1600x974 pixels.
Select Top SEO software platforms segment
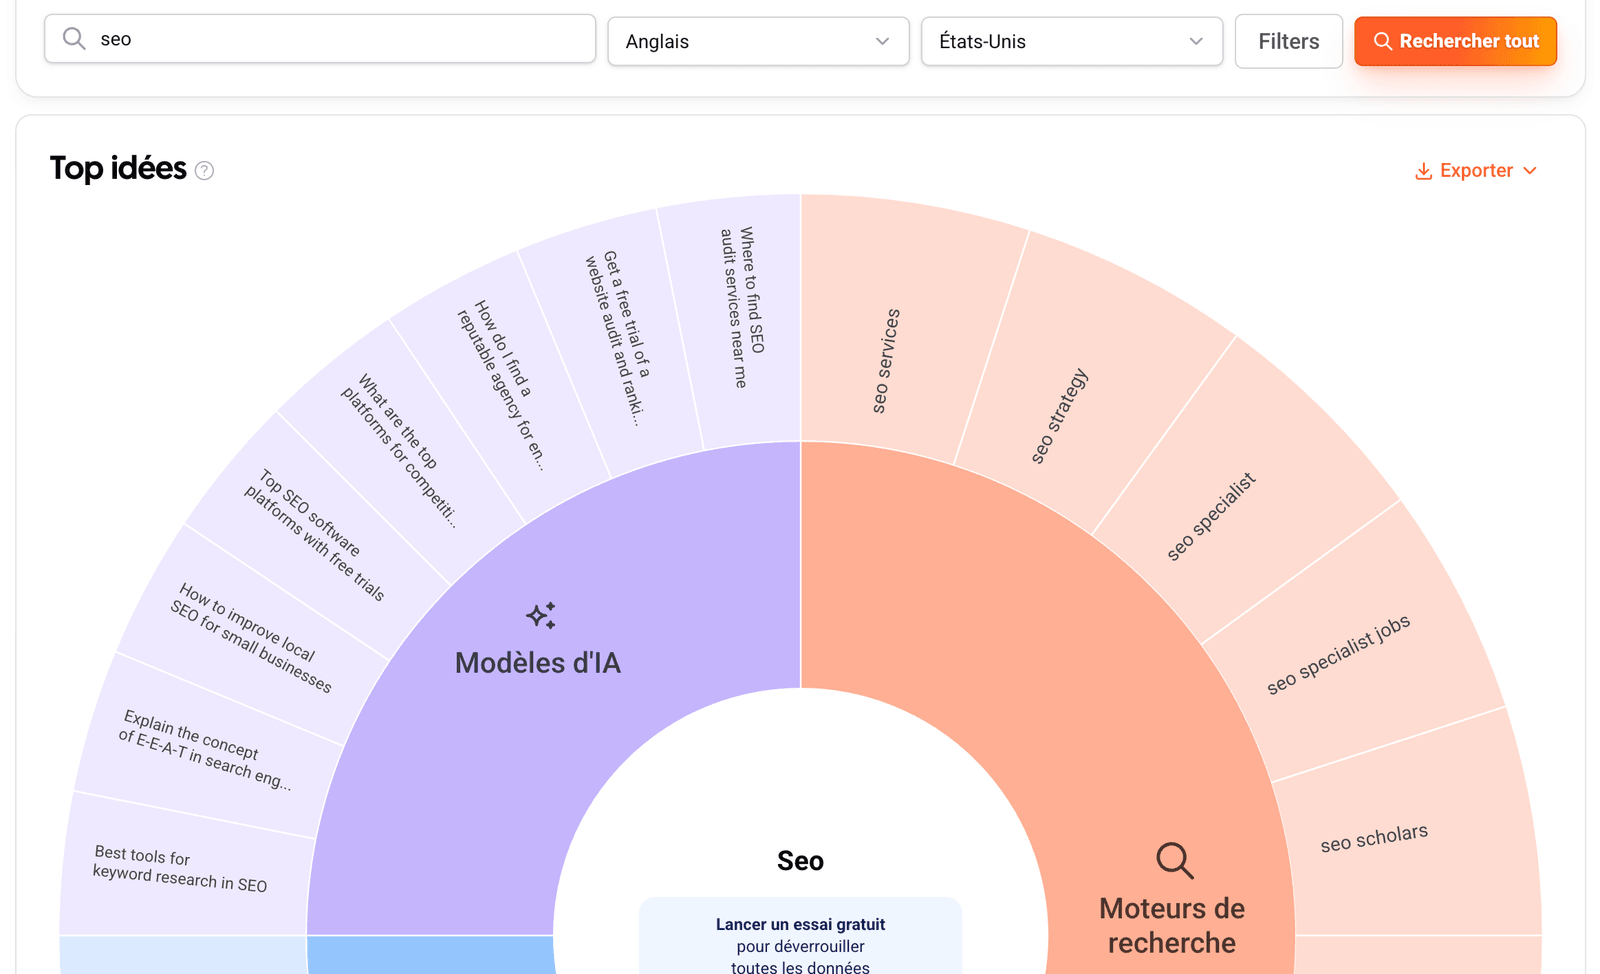312,535
